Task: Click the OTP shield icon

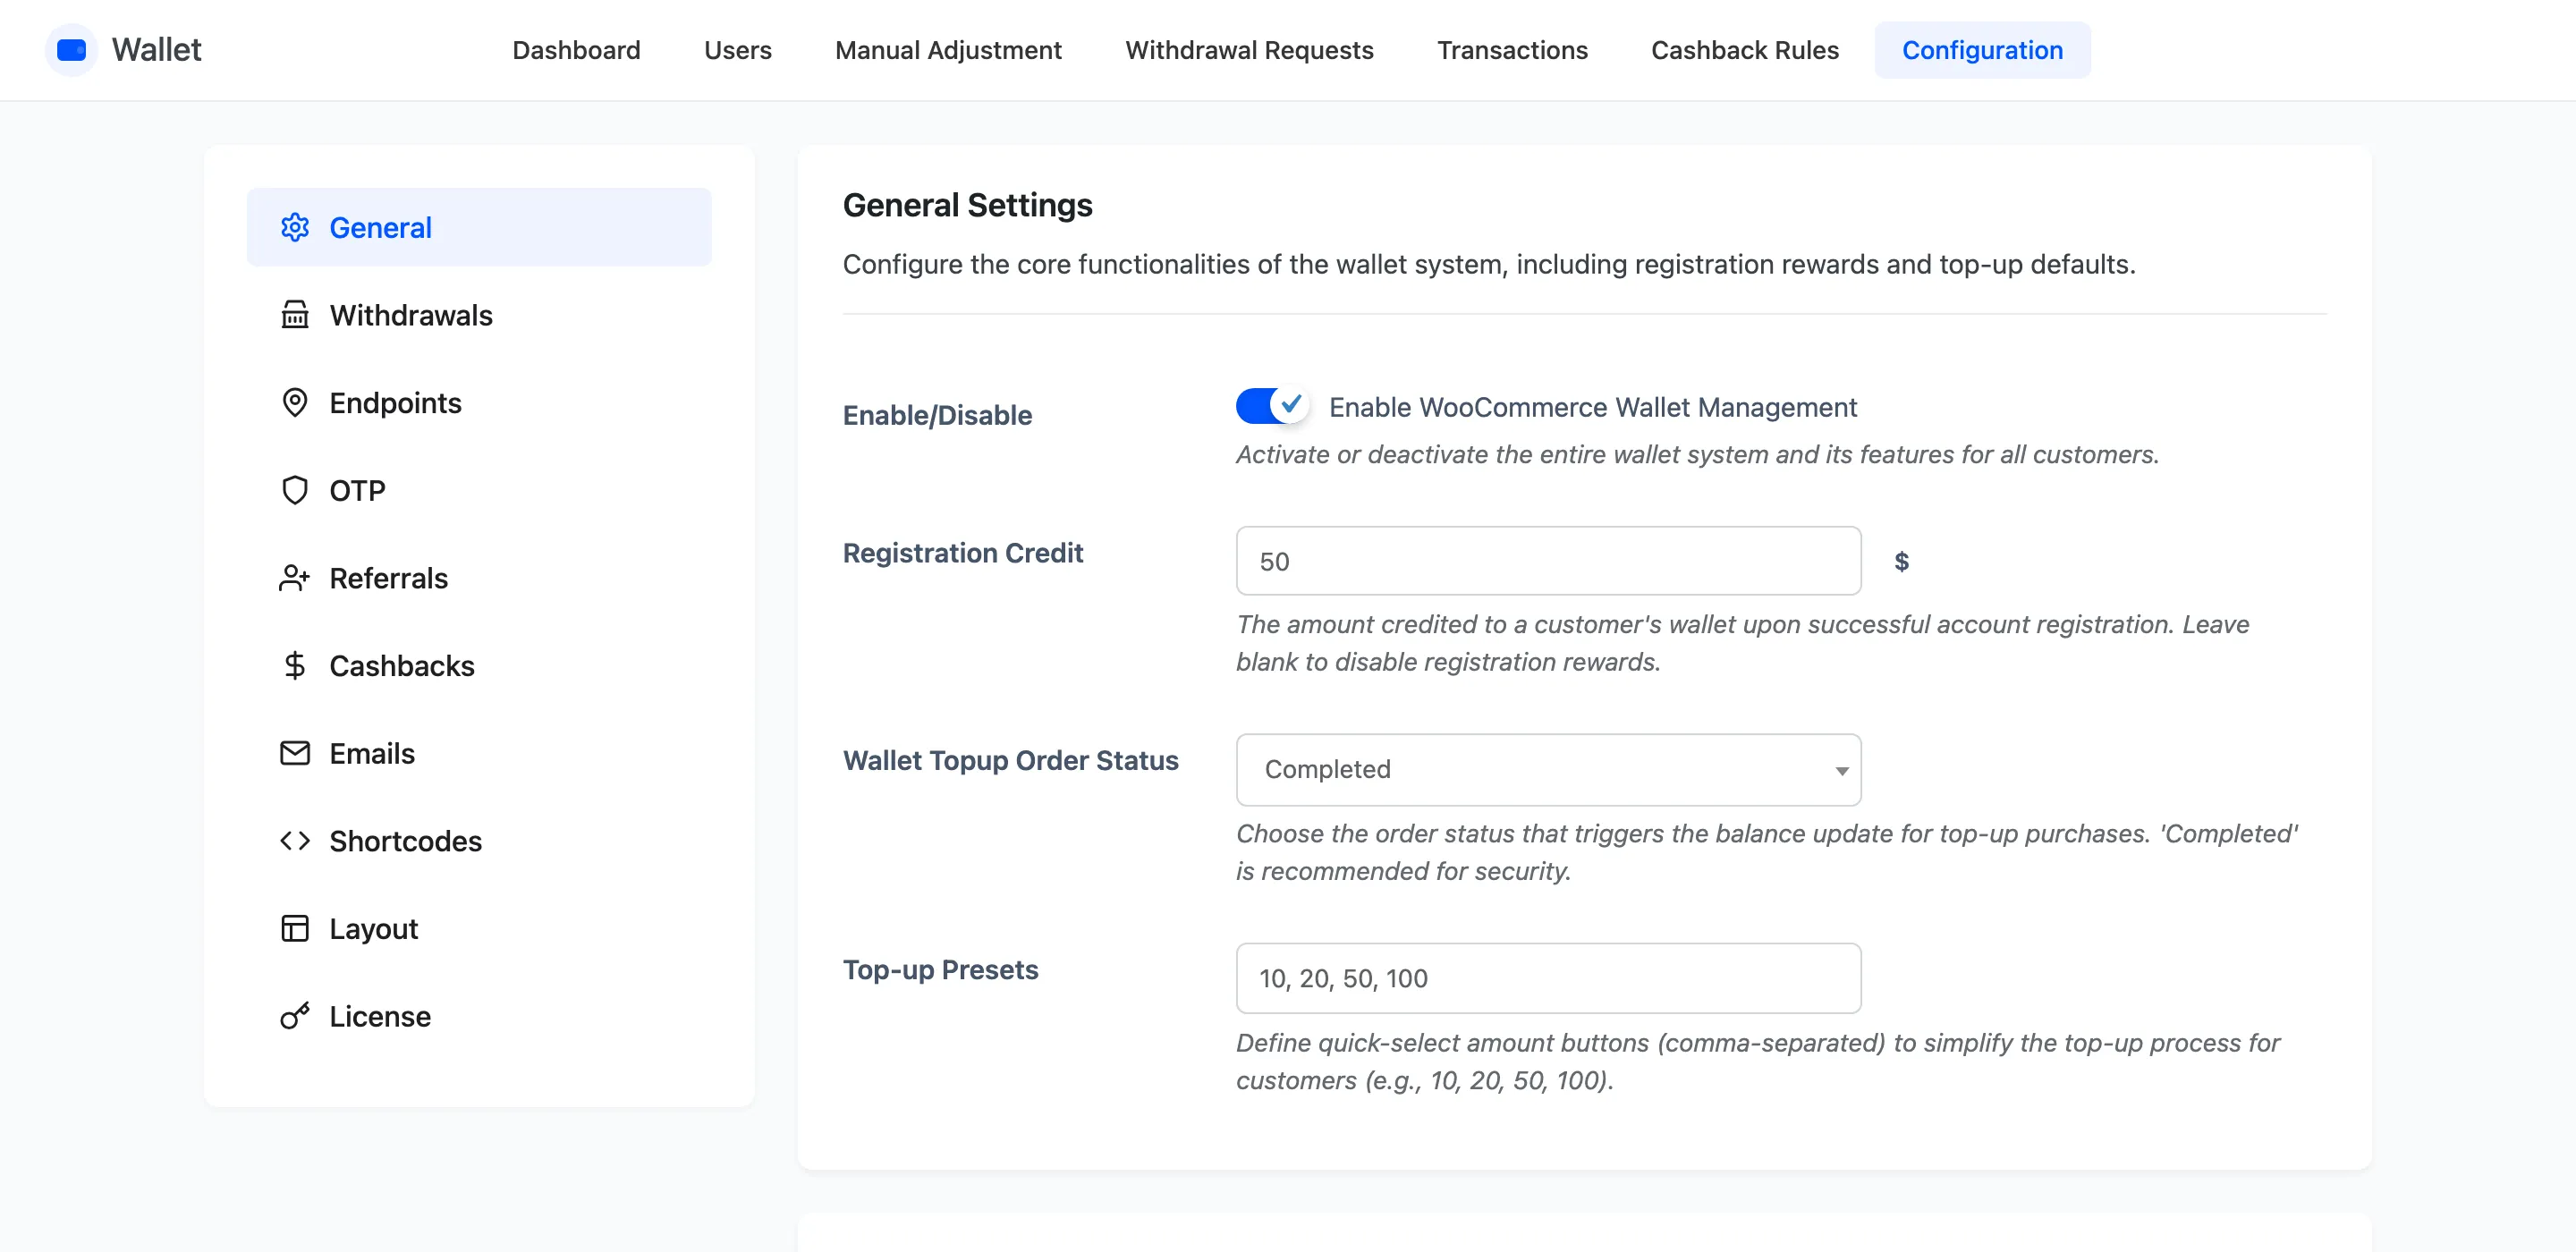Action: [x=294, y=490]
